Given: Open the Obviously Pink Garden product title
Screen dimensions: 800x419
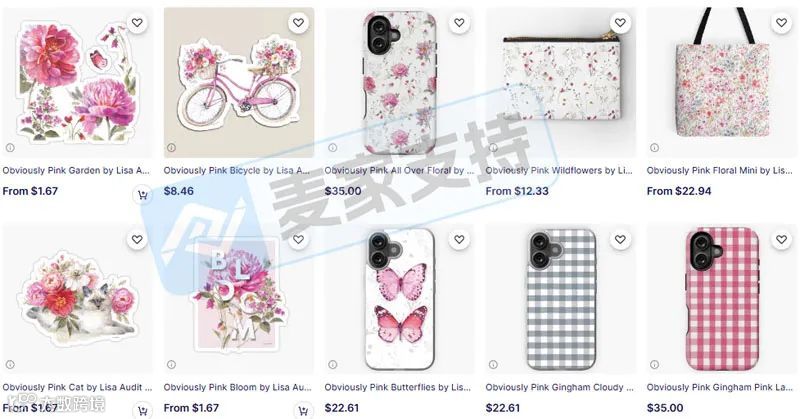Looking at the screenshot, I should (x=76, y=171).
